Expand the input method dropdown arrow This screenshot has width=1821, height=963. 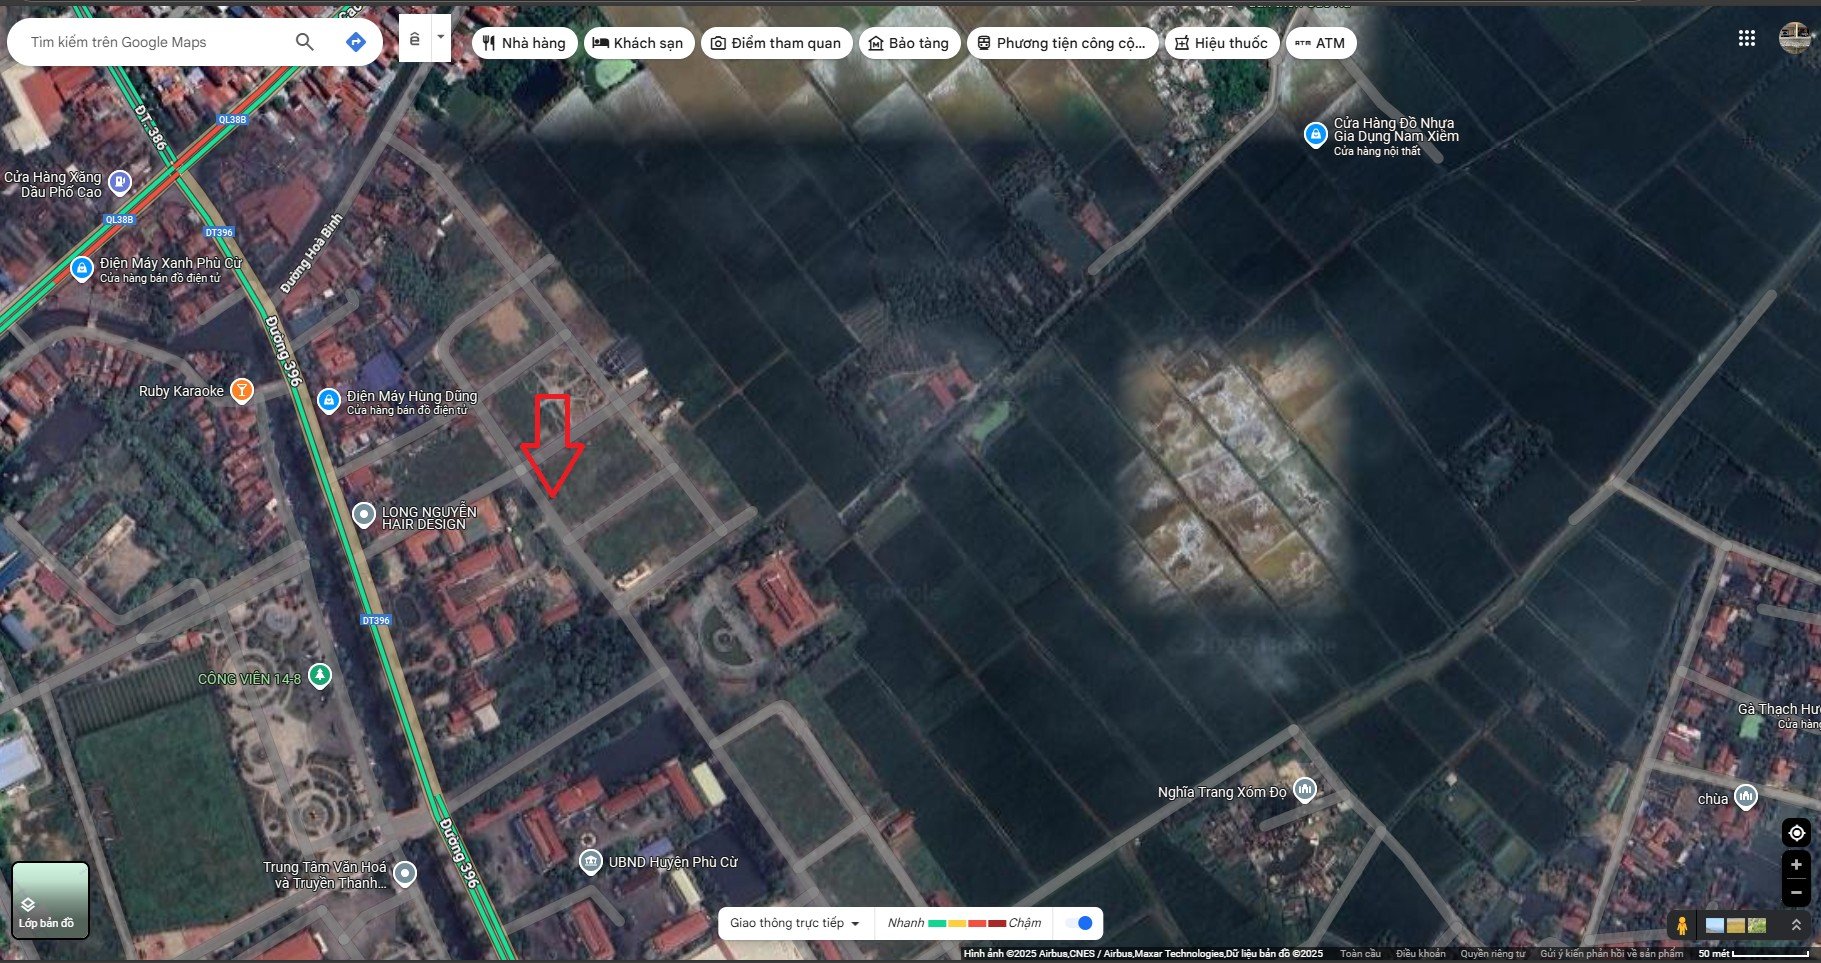(440, 38)
